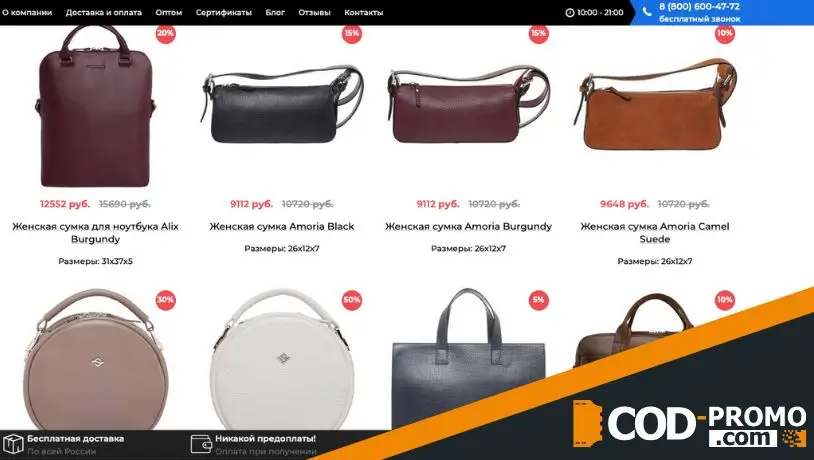Click the 20% discount badge on Alix Burgundy
The width and height of the screenshot is (814, 460).
(x=165, y=33)
